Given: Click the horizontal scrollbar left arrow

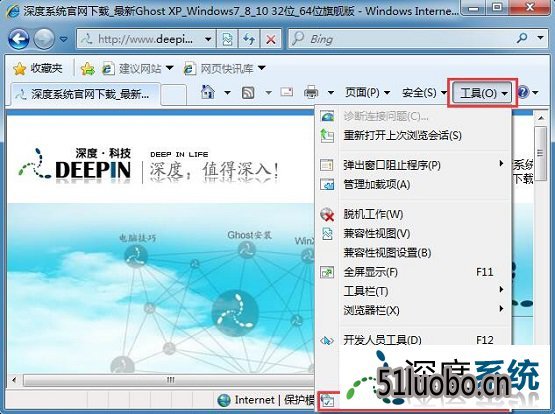Looking at the screenshot, I should (x=14, y=380).
